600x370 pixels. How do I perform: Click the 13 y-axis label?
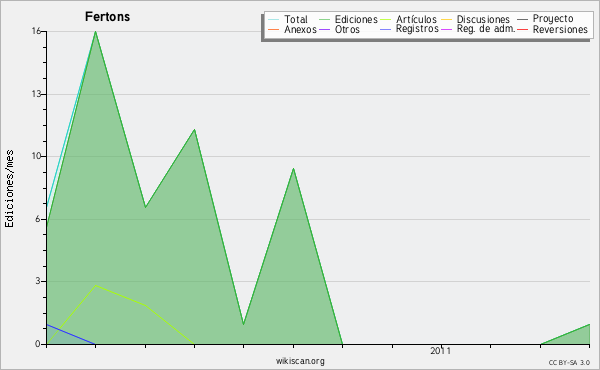[36, 94]
